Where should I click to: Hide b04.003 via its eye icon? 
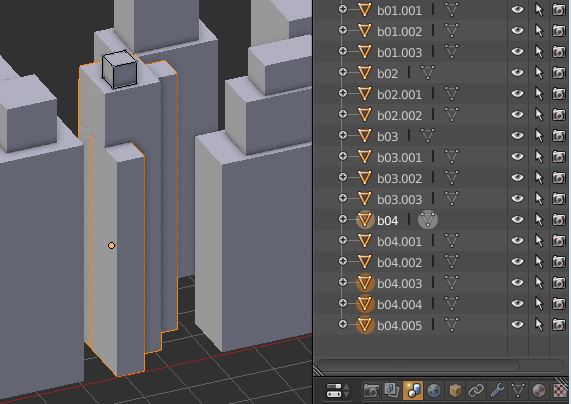click(517, 283)
